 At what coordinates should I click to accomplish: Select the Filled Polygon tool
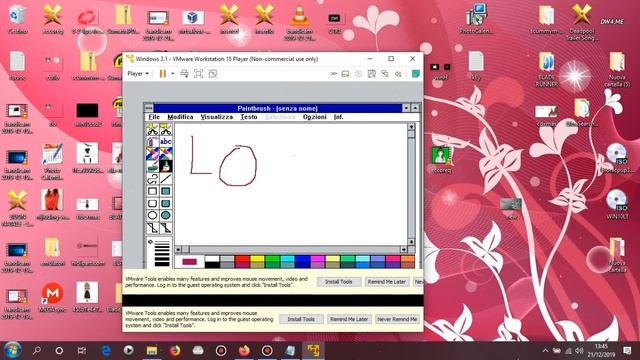click(x=165, y=227)
